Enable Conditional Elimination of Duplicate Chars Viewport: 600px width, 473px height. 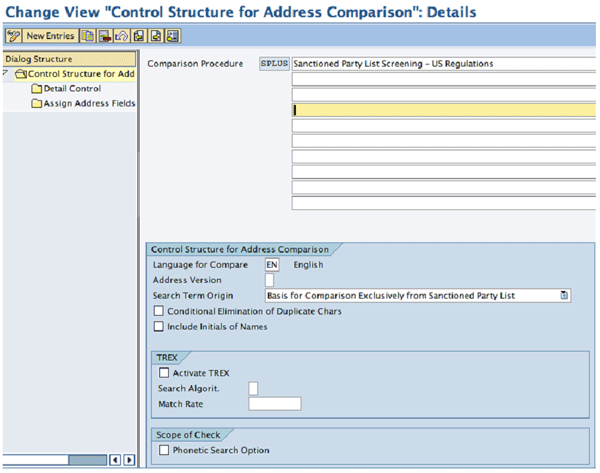click(158, 312)
